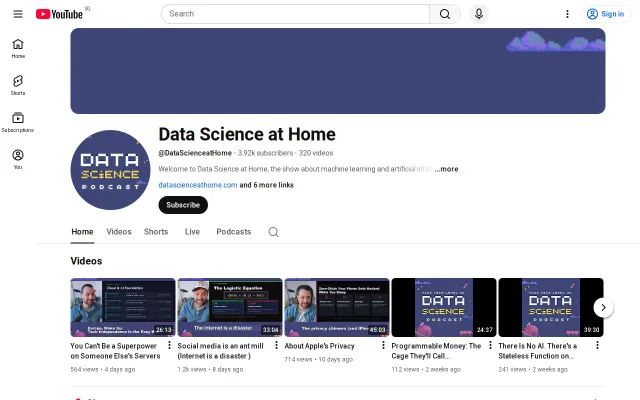Play the 24:37 video thumbnail

444,307
